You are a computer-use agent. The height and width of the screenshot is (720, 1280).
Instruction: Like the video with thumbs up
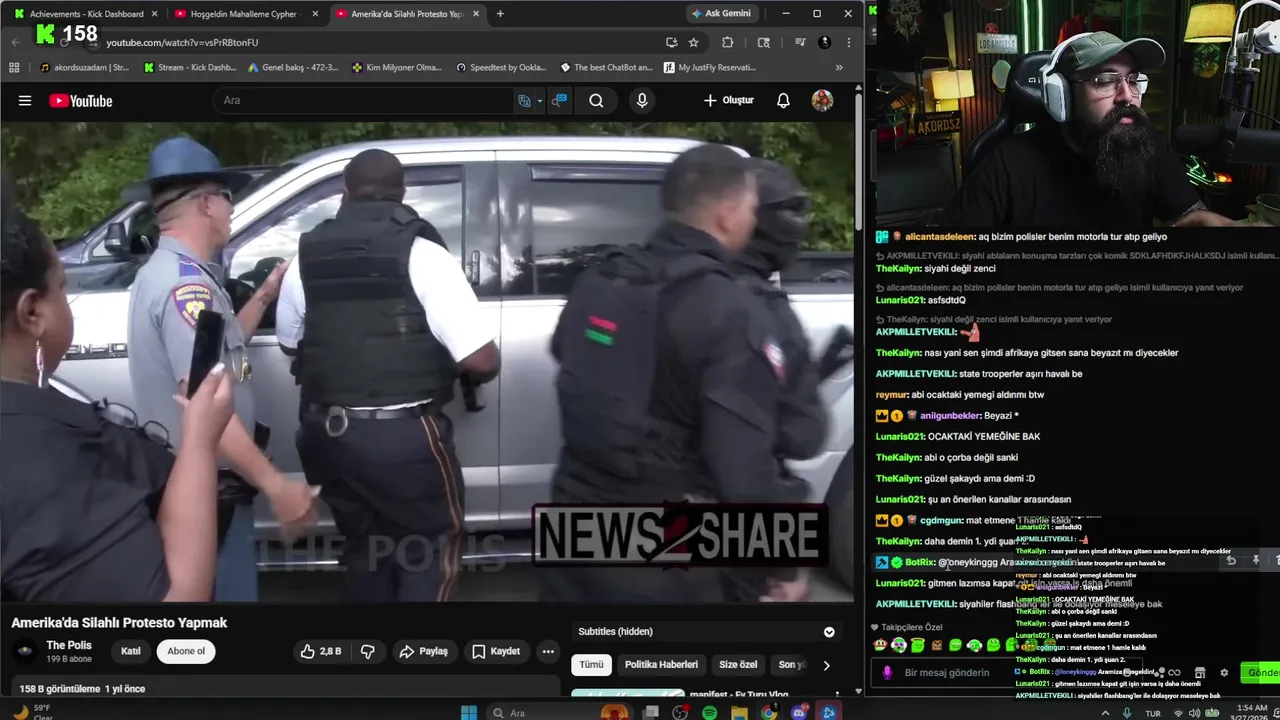click(321, 651)
